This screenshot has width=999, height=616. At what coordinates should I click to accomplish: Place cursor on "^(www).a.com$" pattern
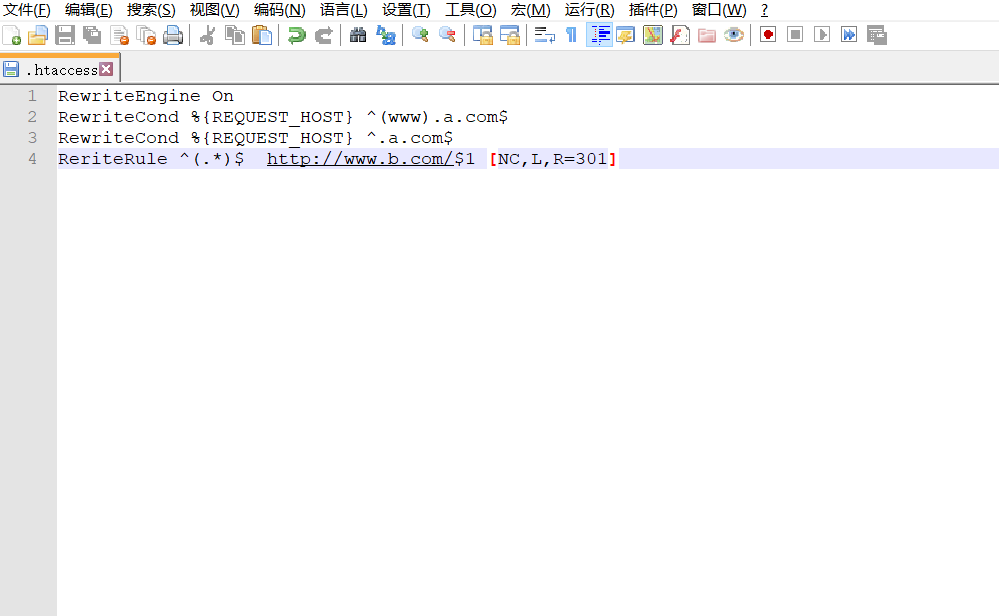coord(438,117)
